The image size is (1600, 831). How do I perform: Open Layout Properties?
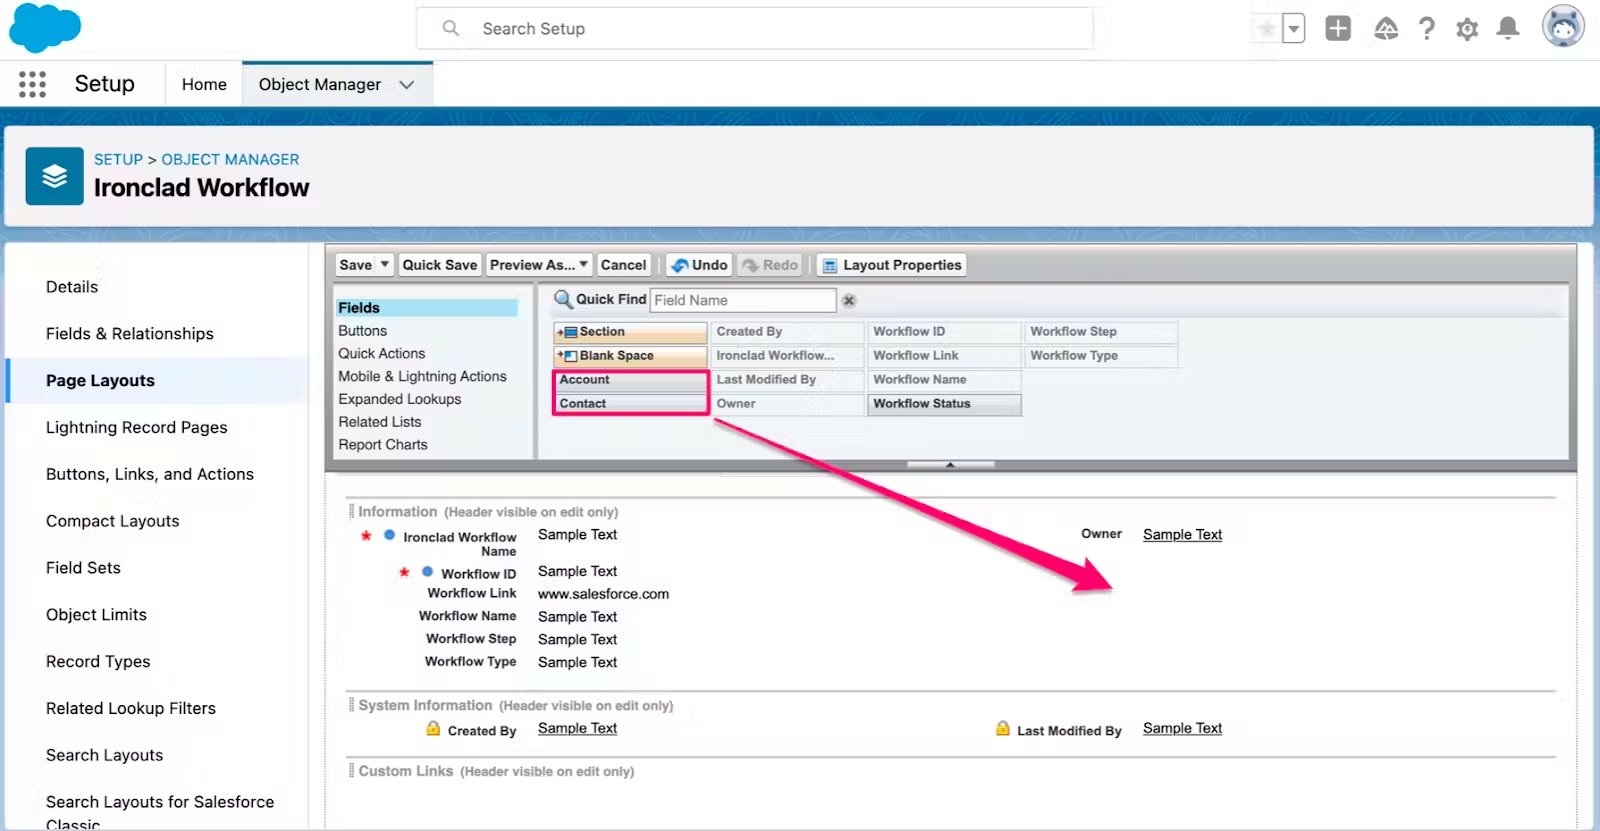[892, 265]
